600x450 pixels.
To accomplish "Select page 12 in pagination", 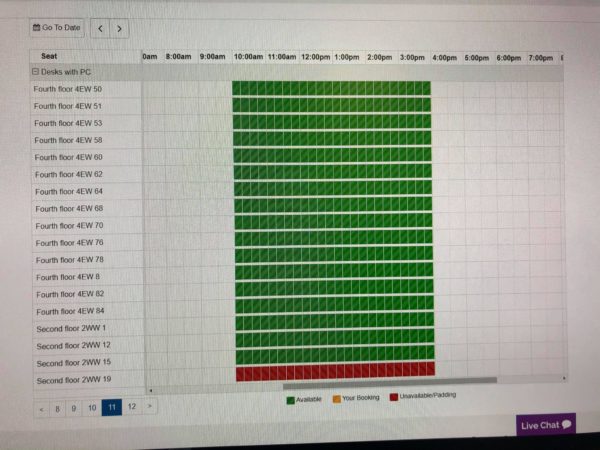I will (x=132, y=407).
